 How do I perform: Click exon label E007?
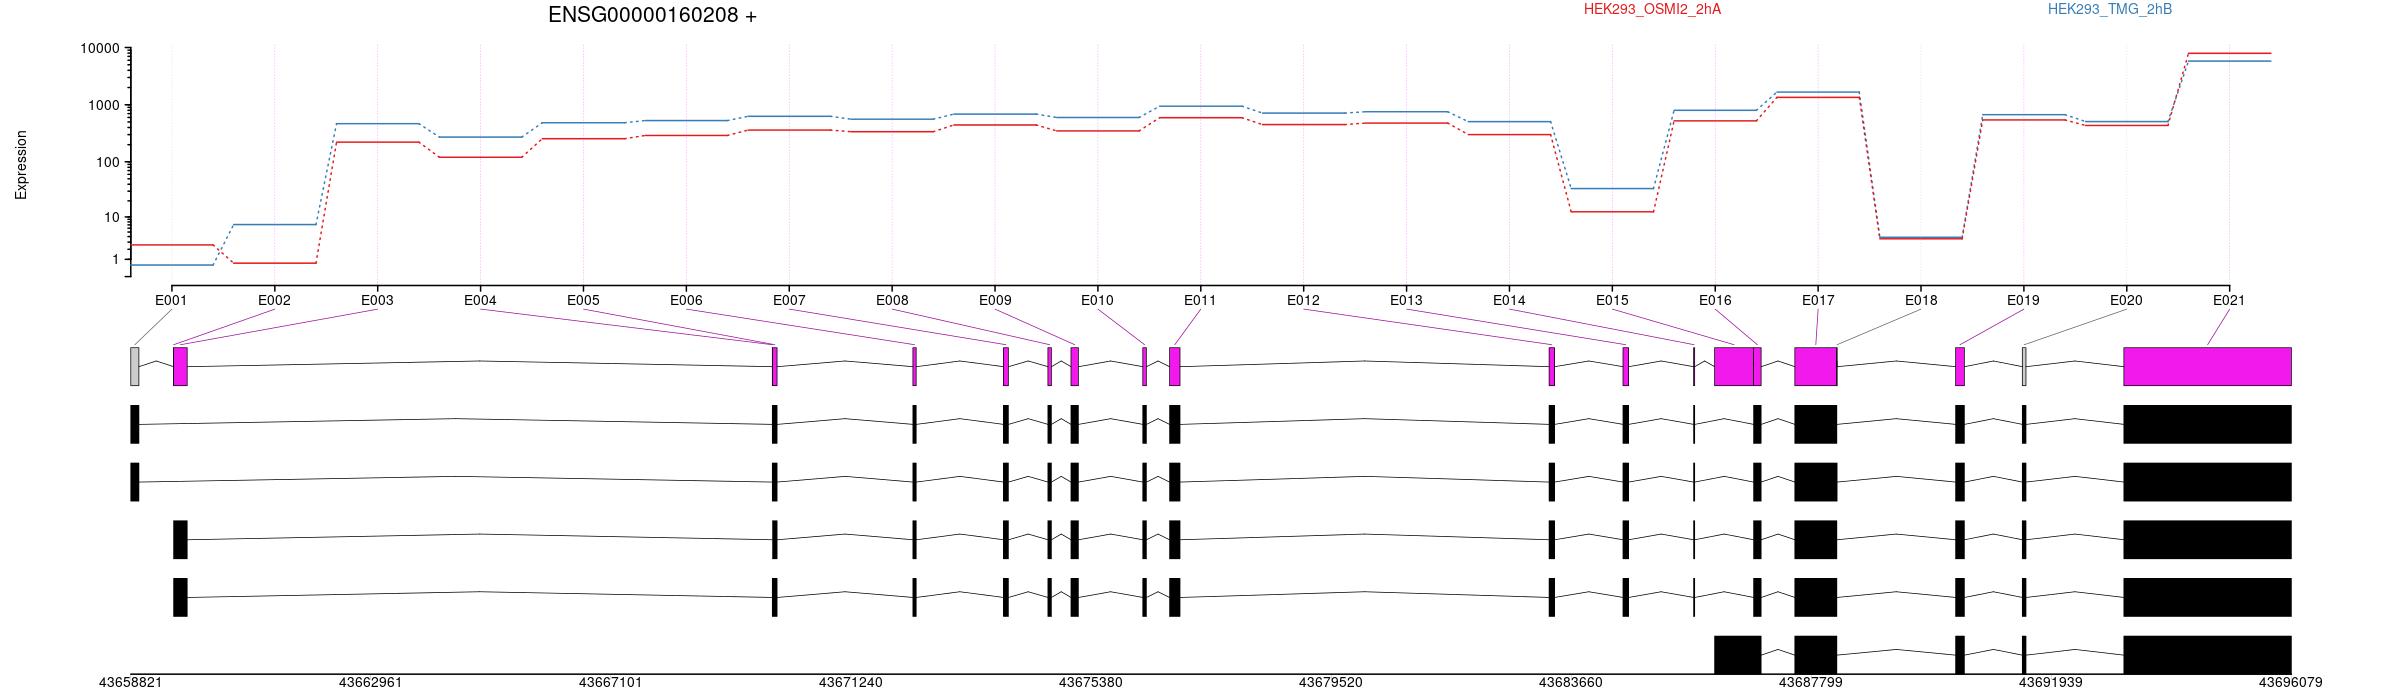789,300
